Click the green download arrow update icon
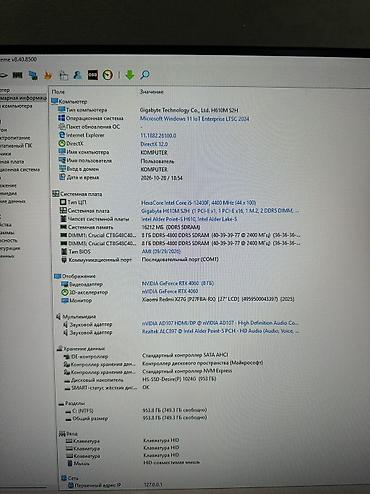The height and width of the screenshot is (494, 370). pos(130,75)
